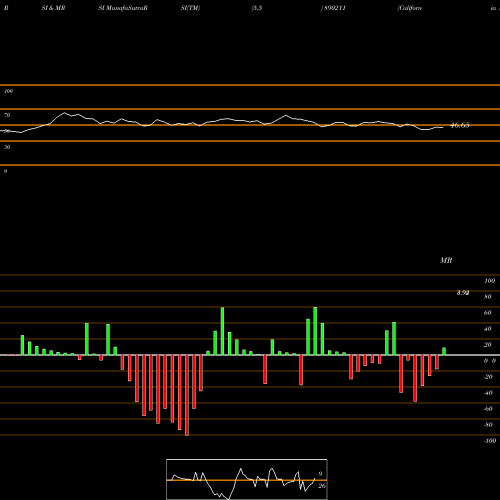Open the mini overview chart thumbnail
500x500 pixels.
[247, 479]
